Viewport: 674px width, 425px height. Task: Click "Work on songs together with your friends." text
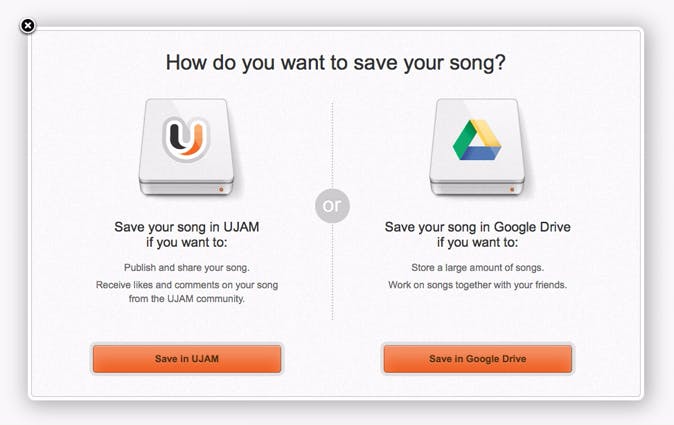tap(477, 285)
